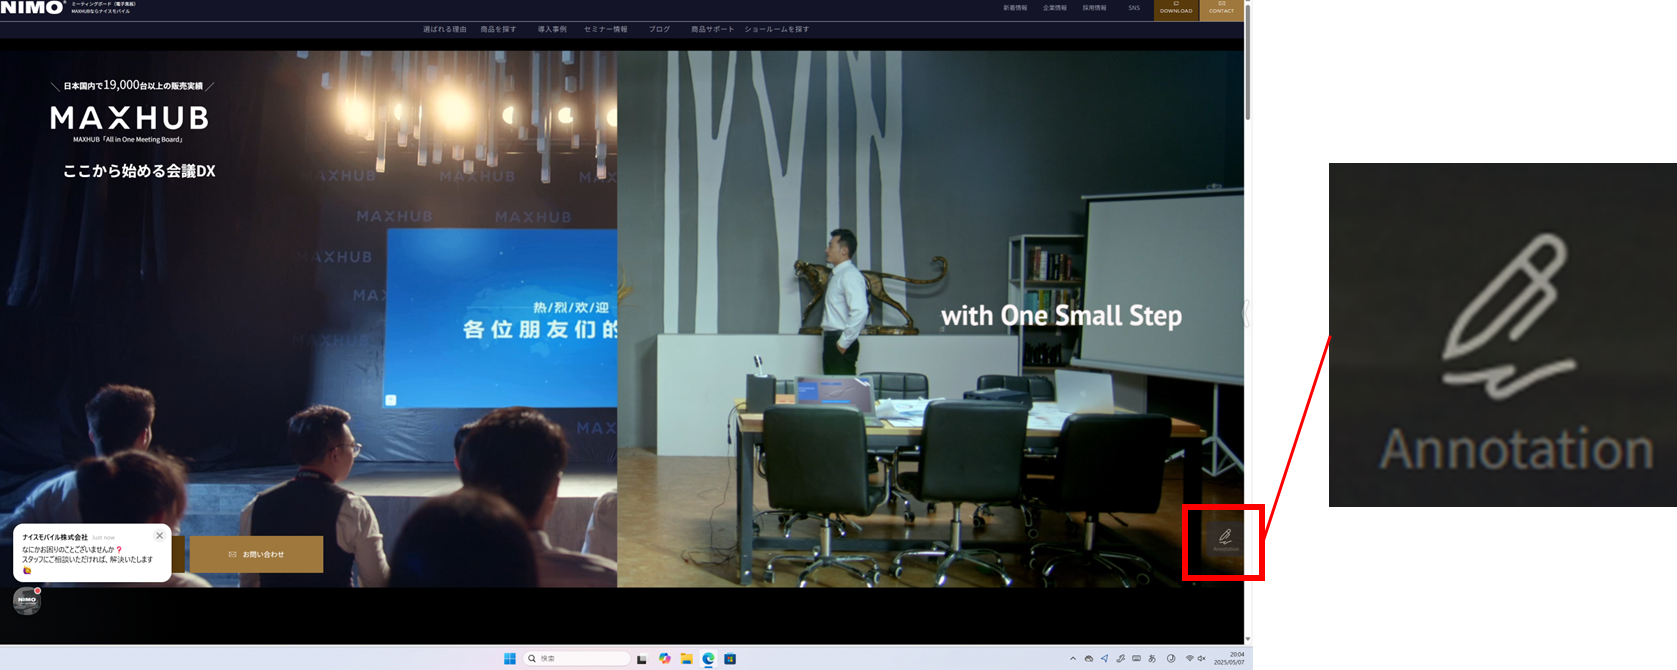Click the MAXHUB logo on the hero banner
1677x670 pixels.
pyautogui.click(x=130, y=118)
